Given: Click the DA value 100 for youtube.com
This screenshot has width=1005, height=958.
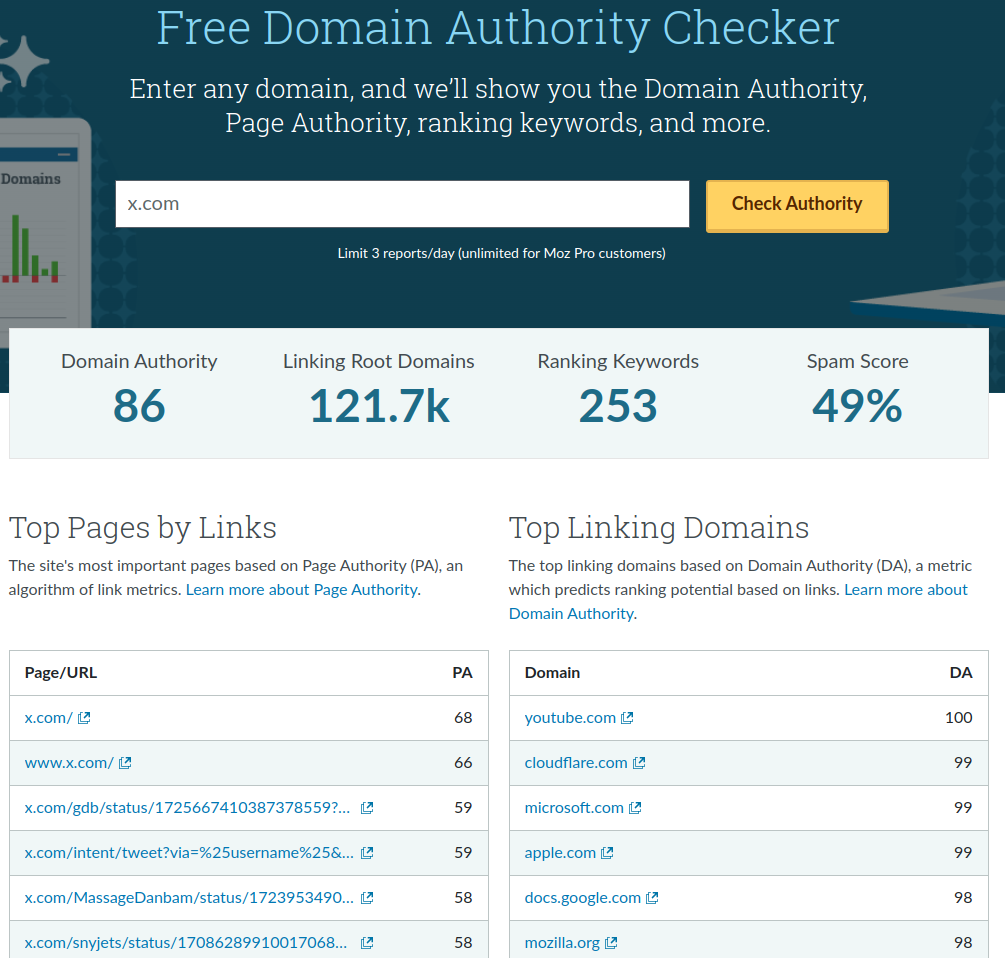Looking at the screenshot, I should point(958,718).
